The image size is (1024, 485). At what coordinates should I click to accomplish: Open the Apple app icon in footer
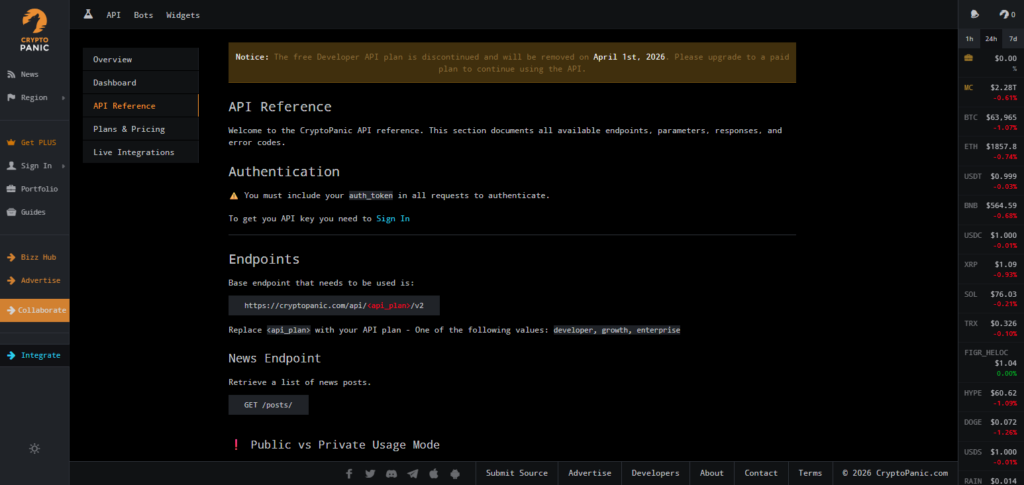click(x=433, y=473)
